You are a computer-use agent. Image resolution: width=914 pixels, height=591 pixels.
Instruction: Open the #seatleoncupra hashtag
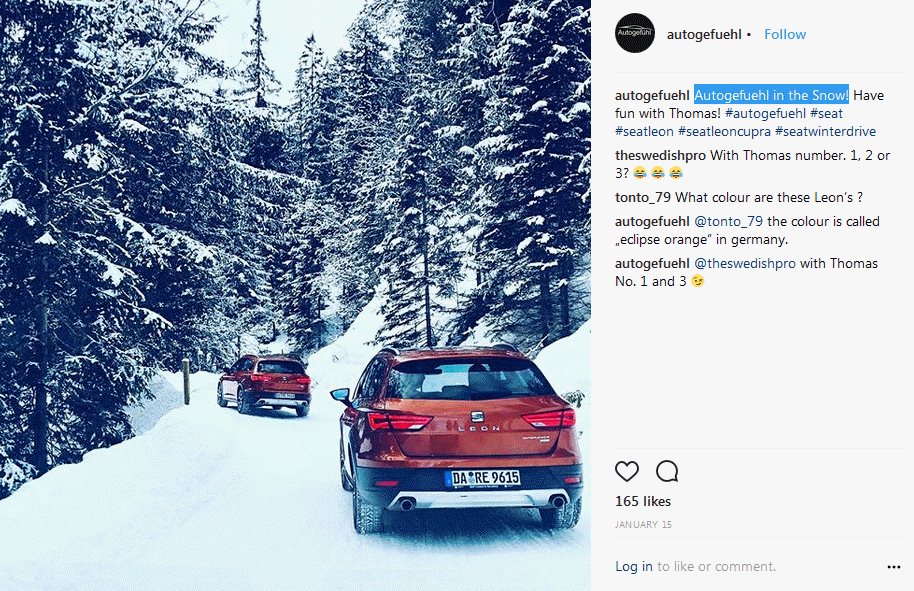[724, 131]
